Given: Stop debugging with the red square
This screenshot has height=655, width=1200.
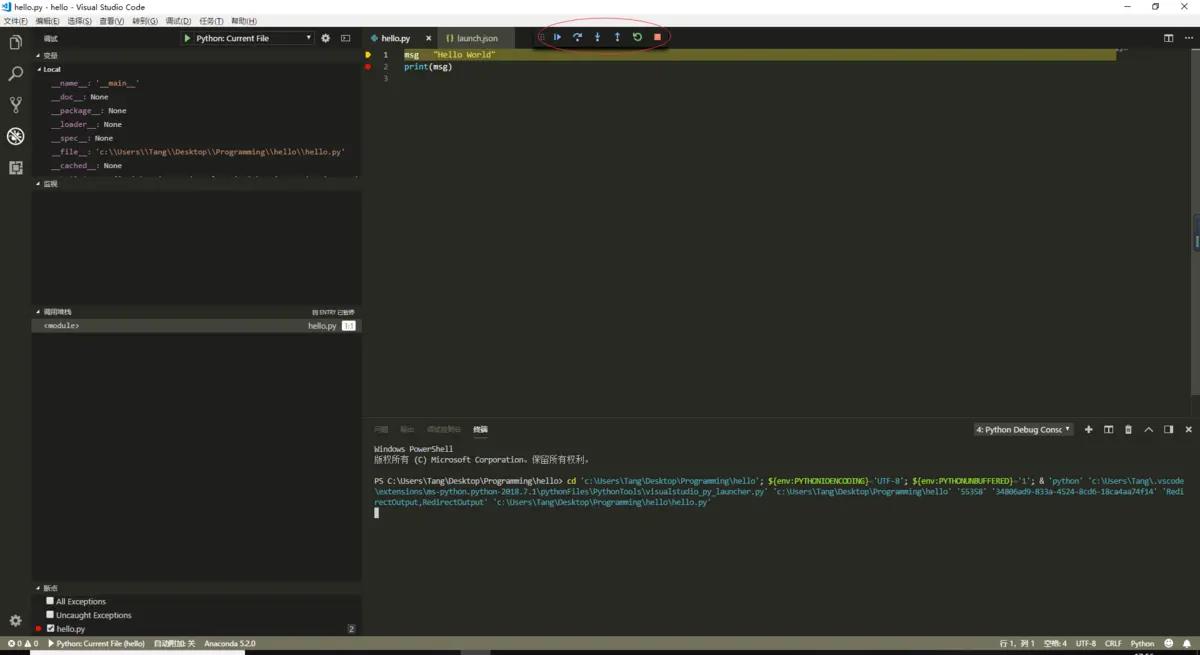Looking at the screenshot, I should point(657,37).
